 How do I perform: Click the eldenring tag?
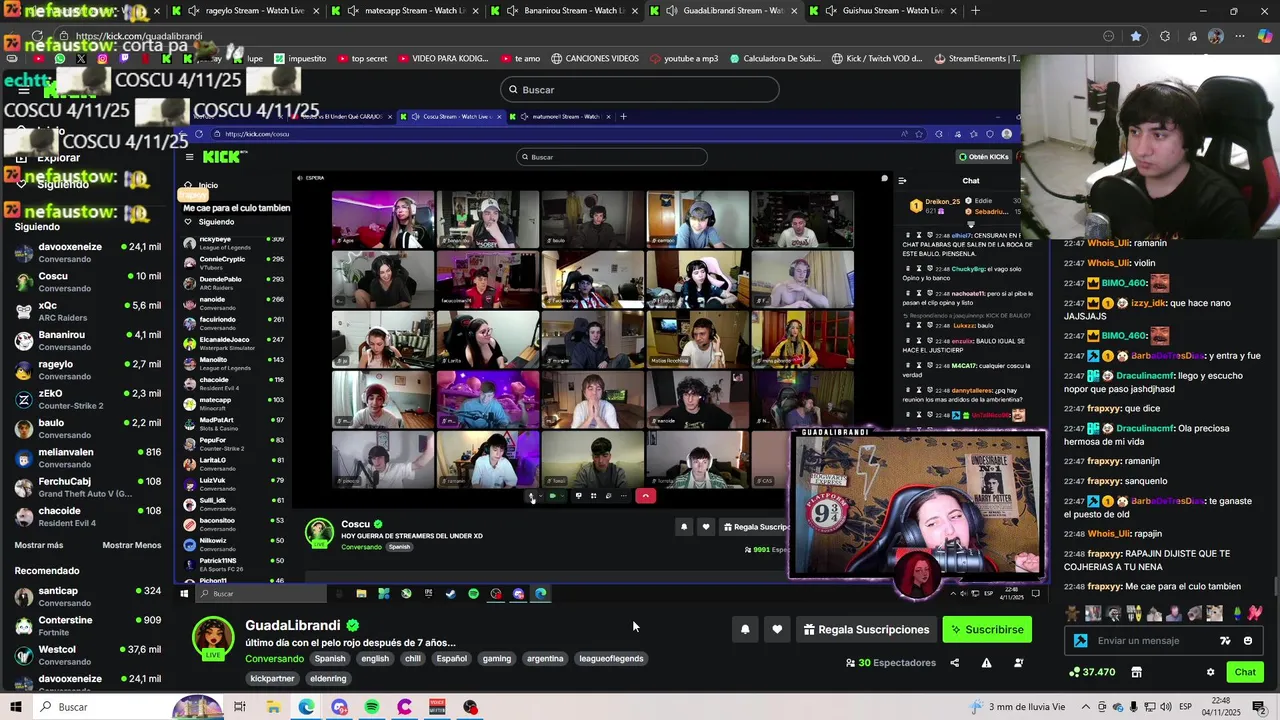tap(328, 679)
